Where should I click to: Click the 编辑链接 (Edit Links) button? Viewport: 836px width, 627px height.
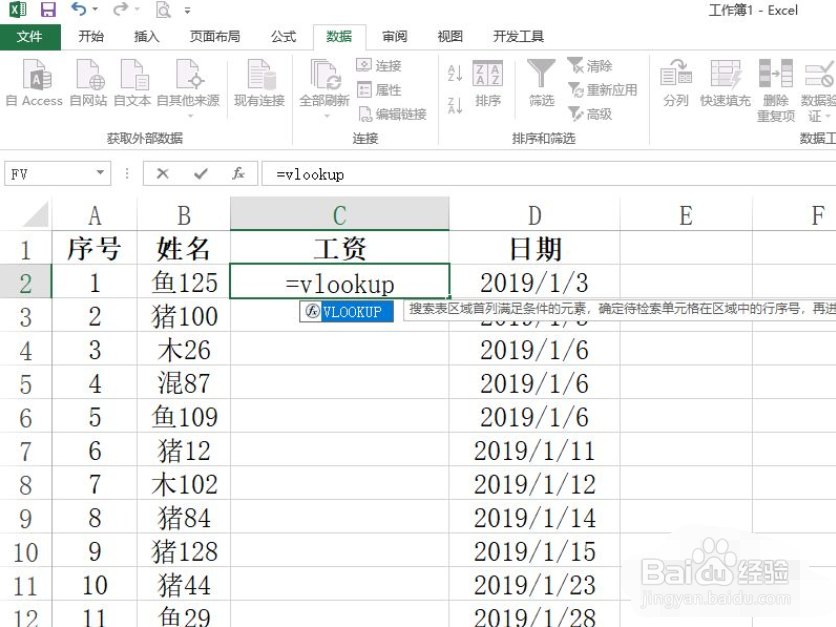[392, 114]
